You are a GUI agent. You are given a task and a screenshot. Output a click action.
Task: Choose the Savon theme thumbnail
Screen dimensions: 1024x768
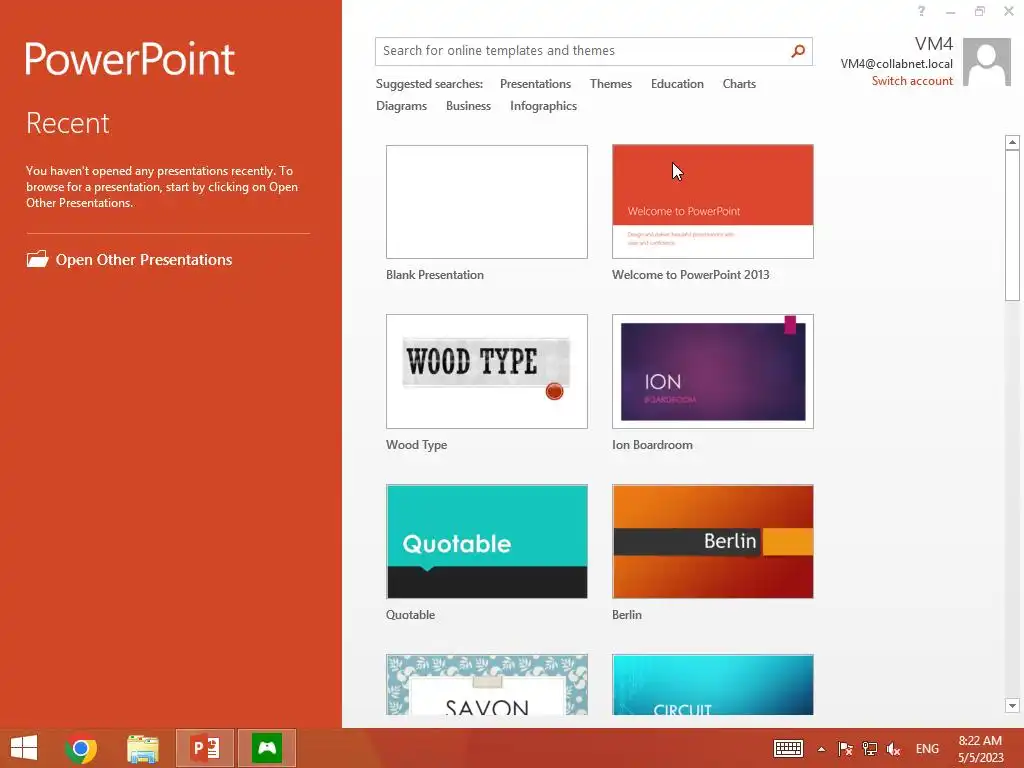click(x=487, y=684)
